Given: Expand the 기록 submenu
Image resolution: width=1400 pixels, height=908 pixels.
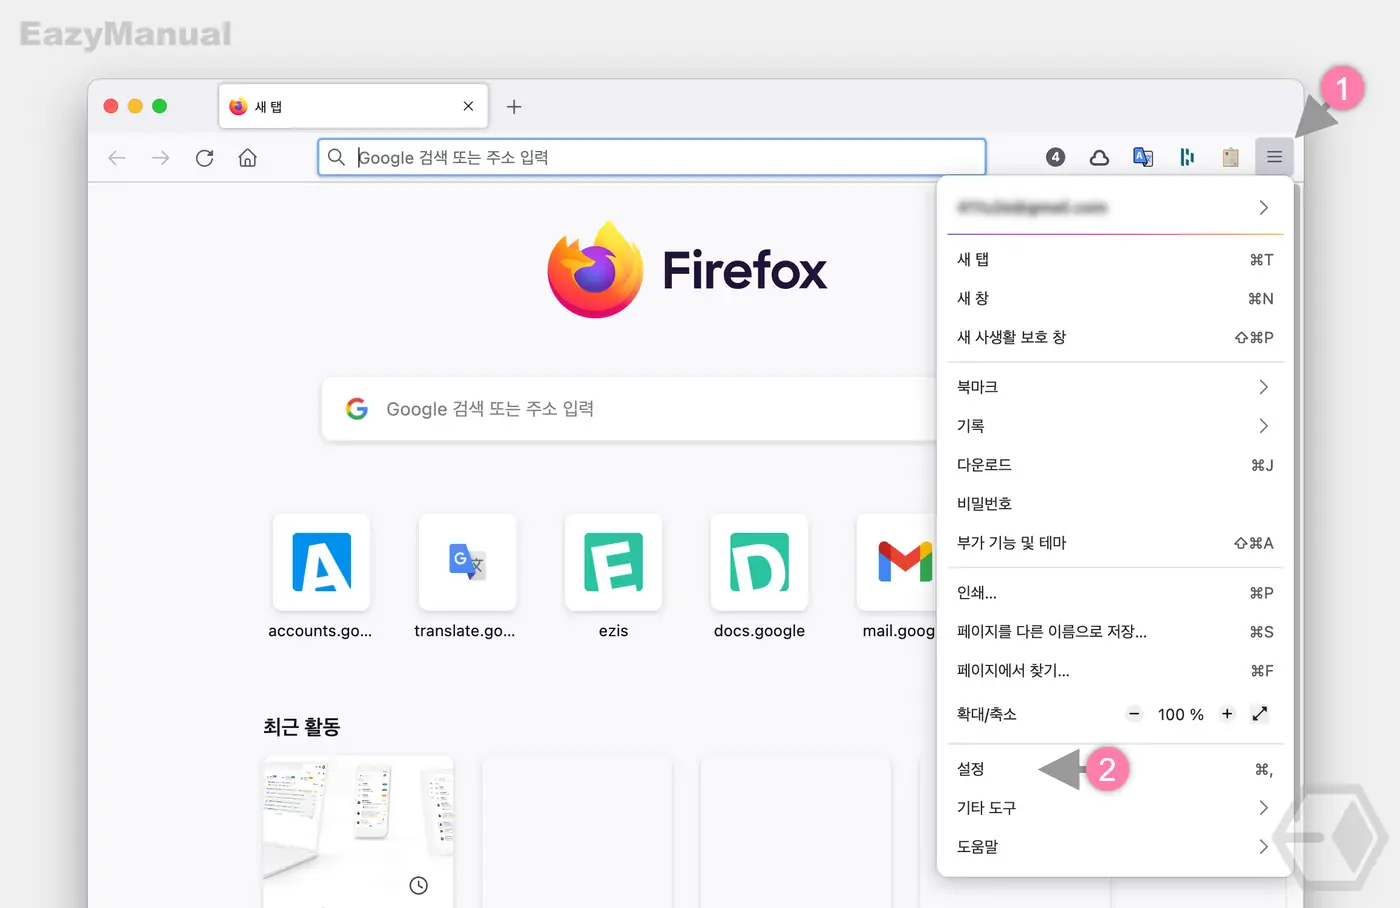Looking at the screenshot, I should tap(1114, 426).
